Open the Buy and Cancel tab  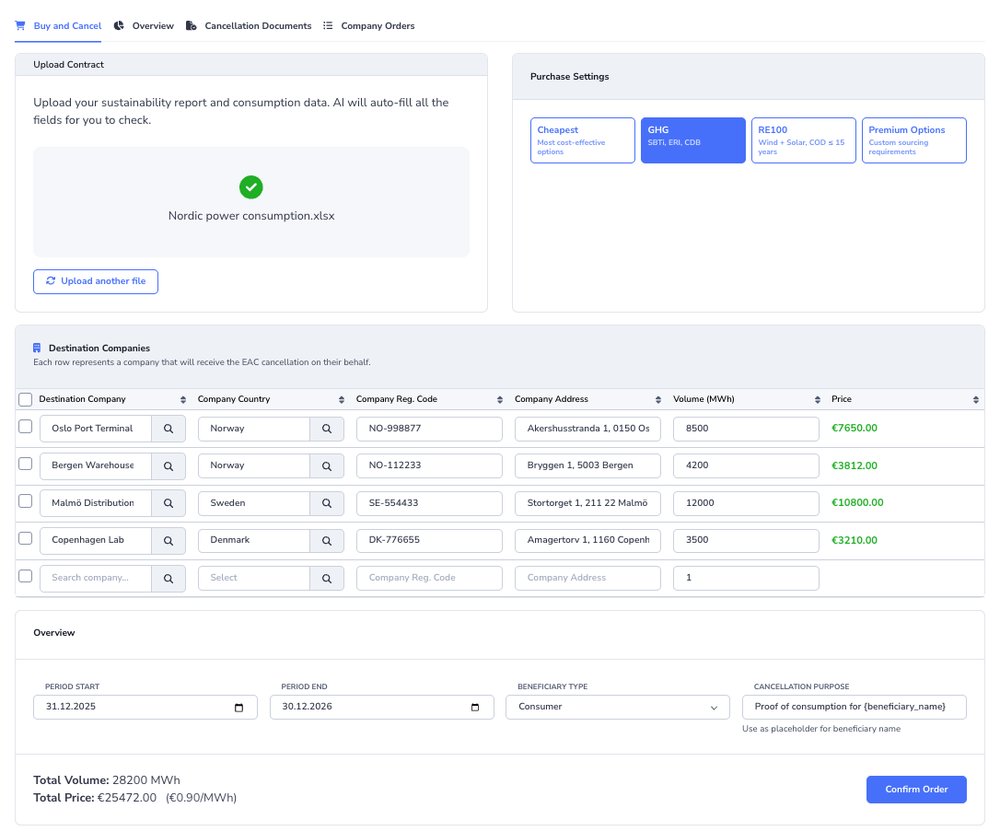58,26
